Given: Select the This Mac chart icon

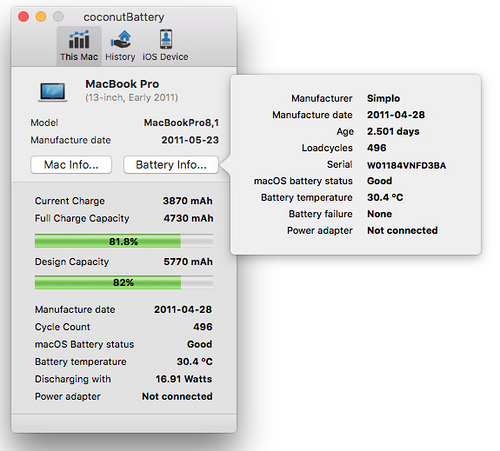Looking at the screenshot, I should pos(79,40).
